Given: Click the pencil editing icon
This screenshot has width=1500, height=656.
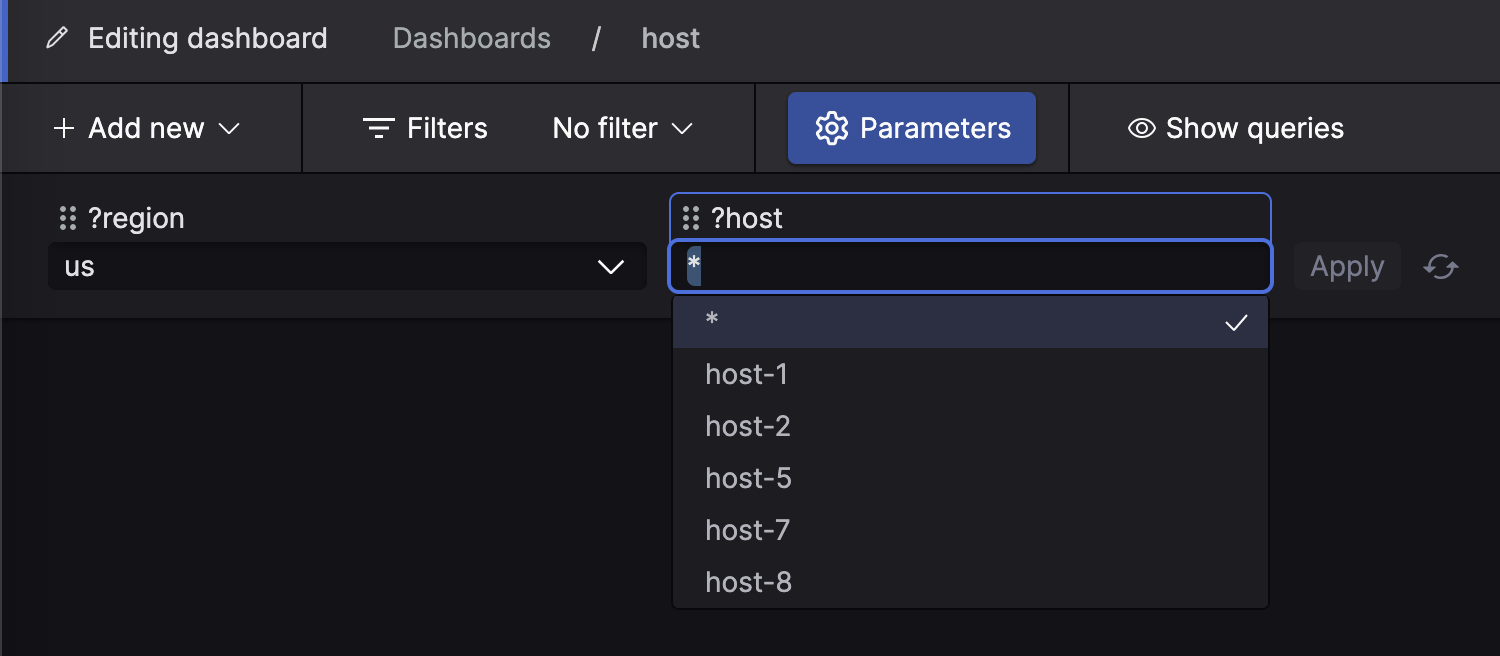Looking at the screenshot, I should point(56,38).
